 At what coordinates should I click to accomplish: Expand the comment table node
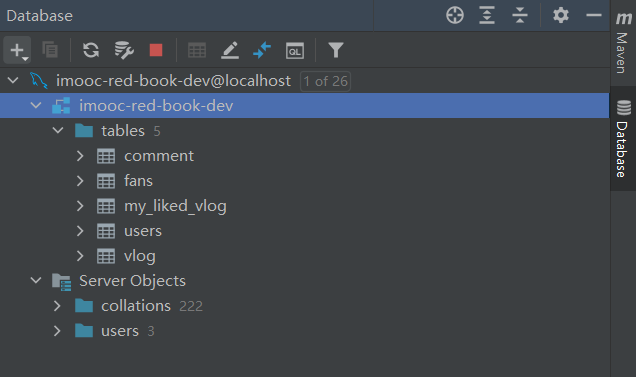click(80, 156)
